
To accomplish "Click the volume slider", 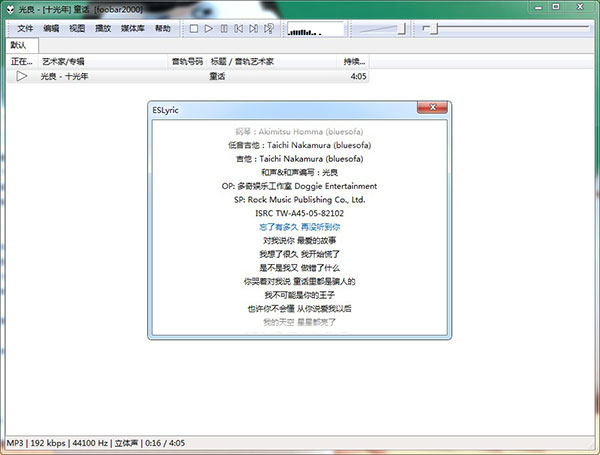I will tap(382, 29).
